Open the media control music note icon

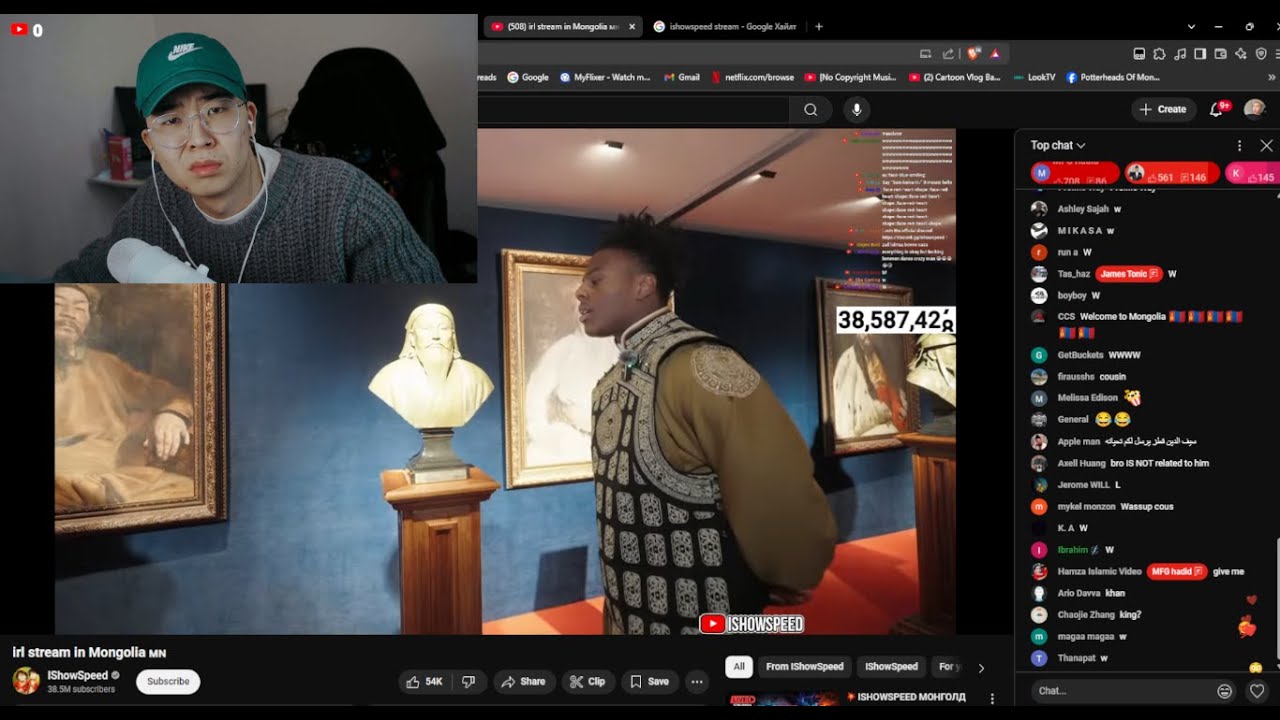pyautogui.click(x=1180, y=53)
